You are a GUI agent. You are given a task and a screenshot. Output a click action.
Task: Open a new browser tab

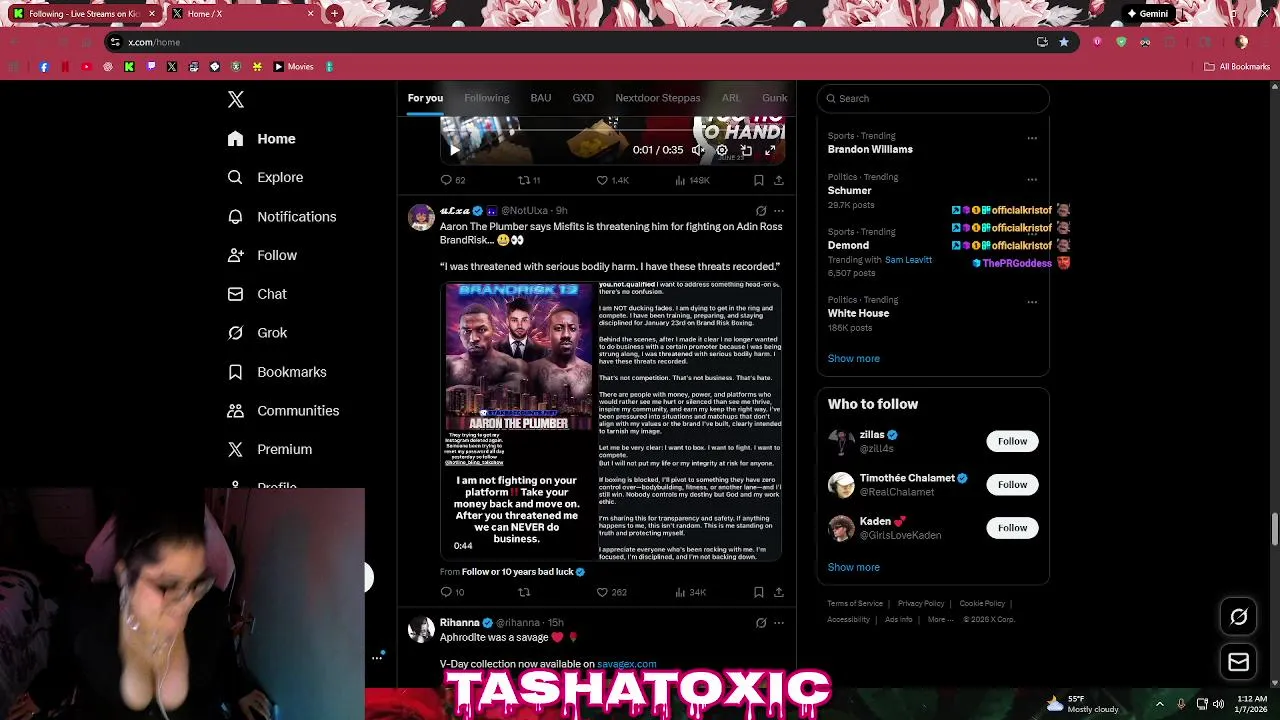click(x=334, y=14)
